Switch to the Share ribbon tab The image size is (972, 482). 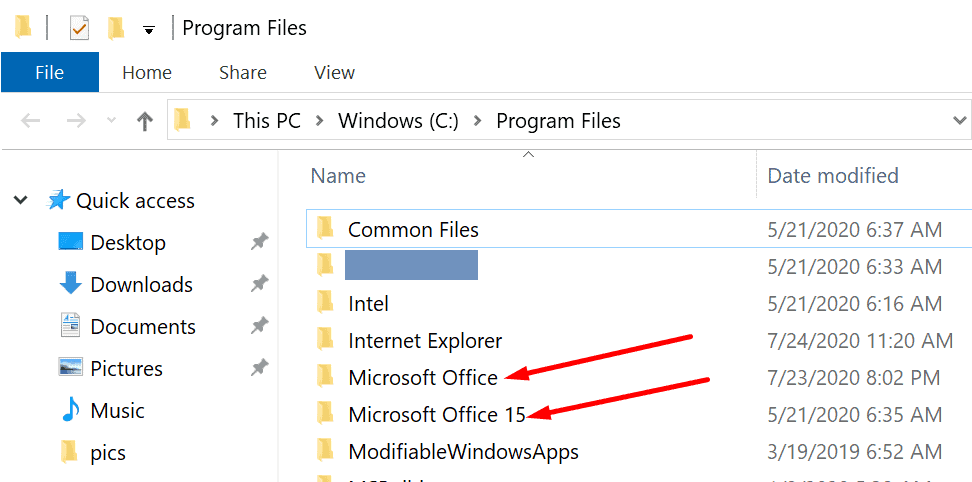tap(243, 72)
